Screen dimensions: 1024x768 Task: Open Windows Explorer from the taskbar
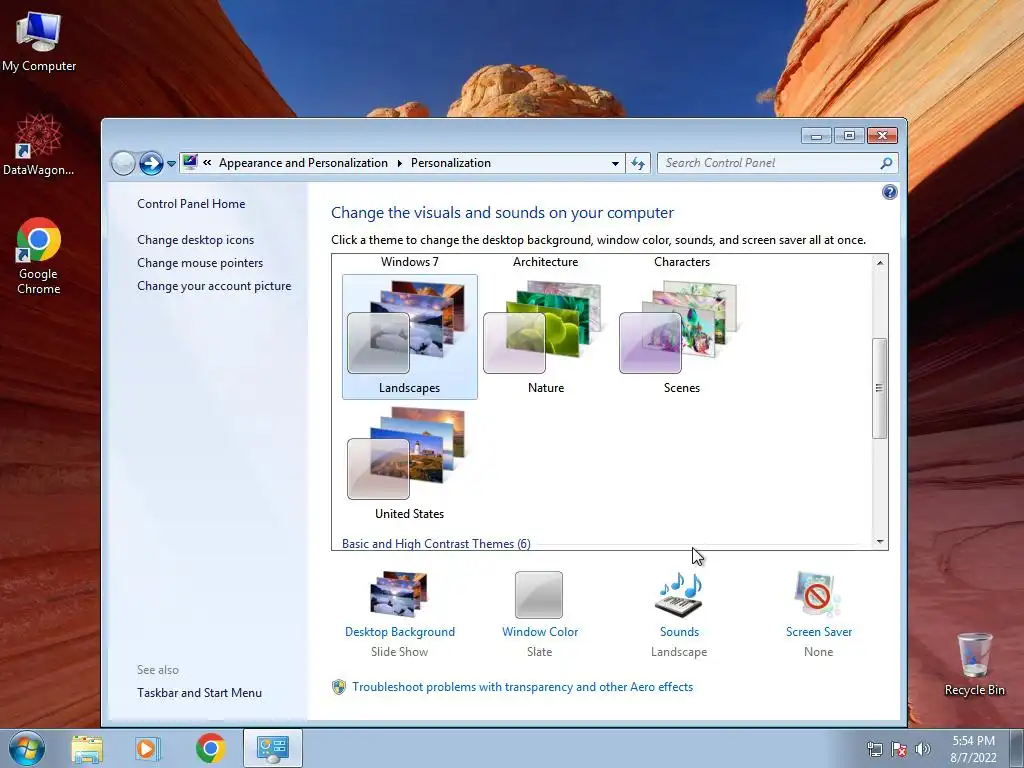pos(87,748)
